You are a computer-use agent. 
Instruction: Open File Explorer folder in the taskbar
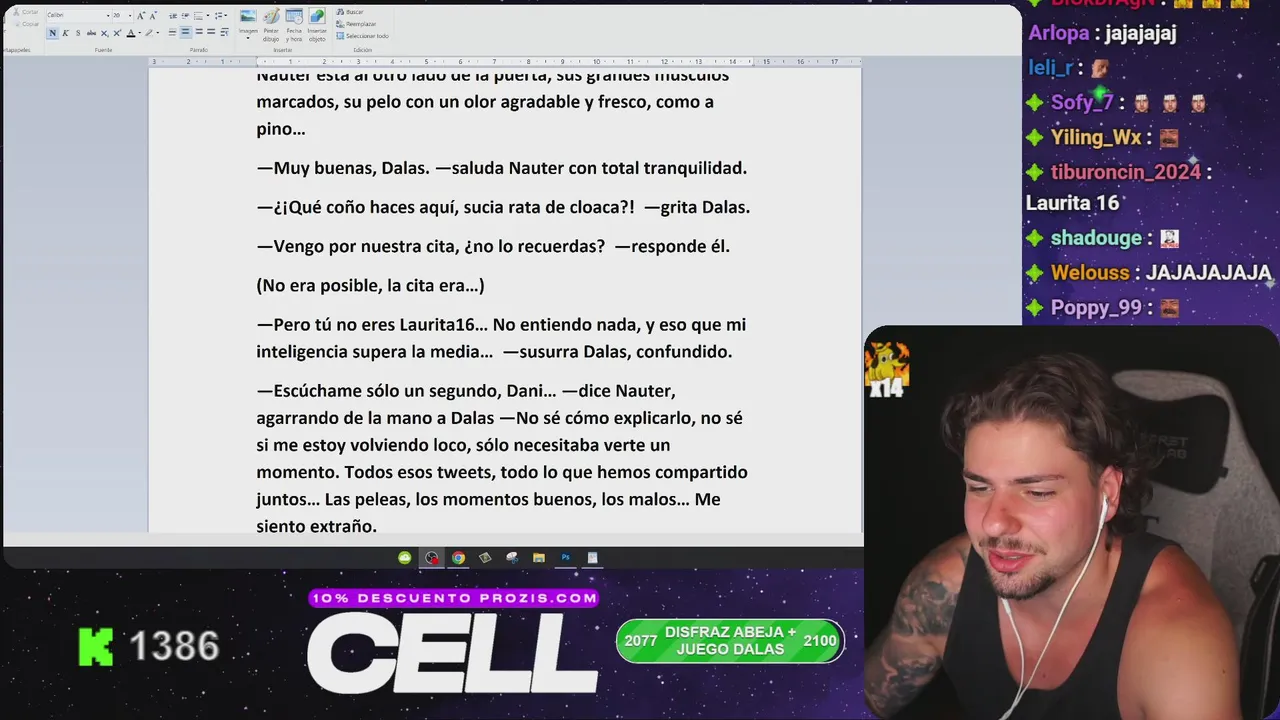tap(539, 558)
